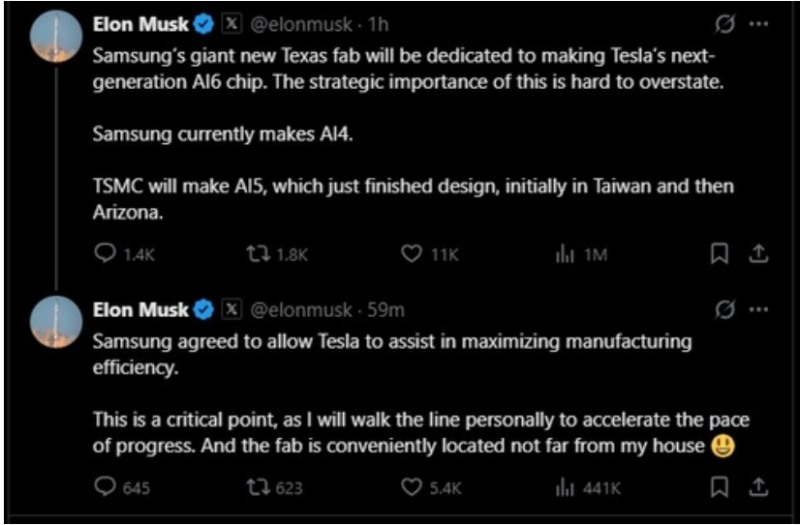Bookmark the first tweet about AI6 chip
Viewport: 800px width, 525px height.
coord(718,255)
